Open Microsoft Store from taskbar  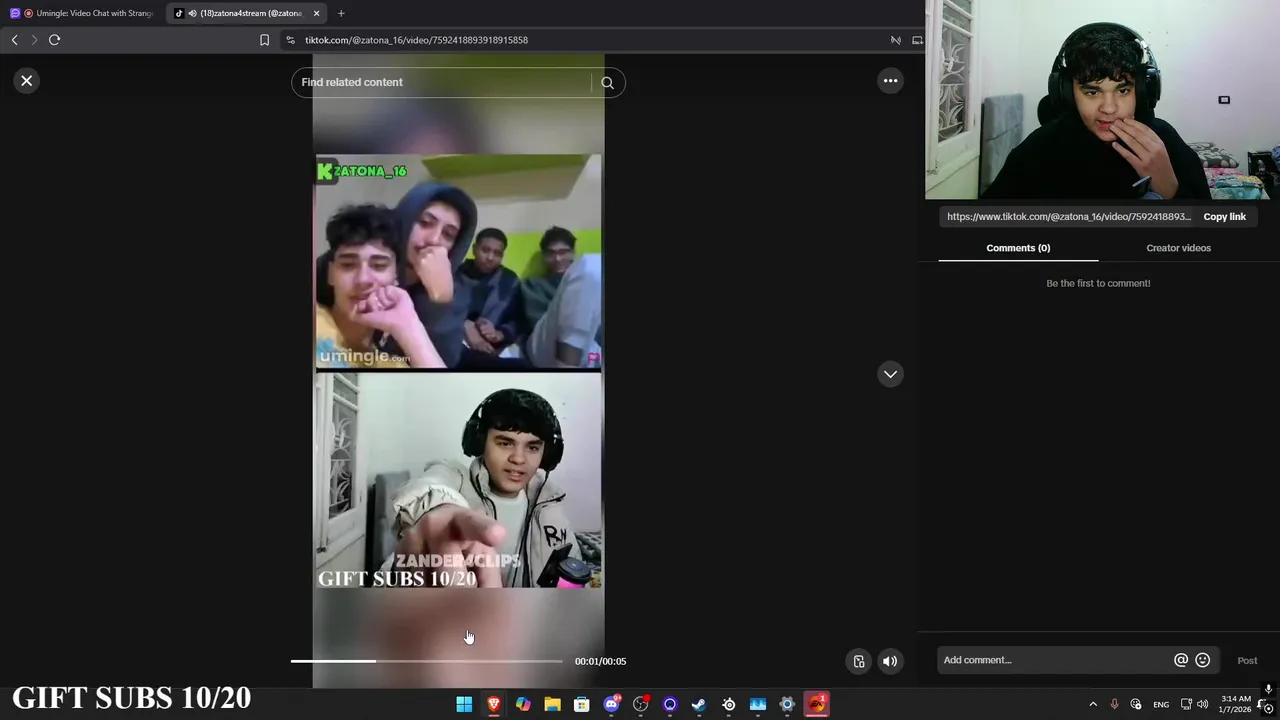click(581, 705)
